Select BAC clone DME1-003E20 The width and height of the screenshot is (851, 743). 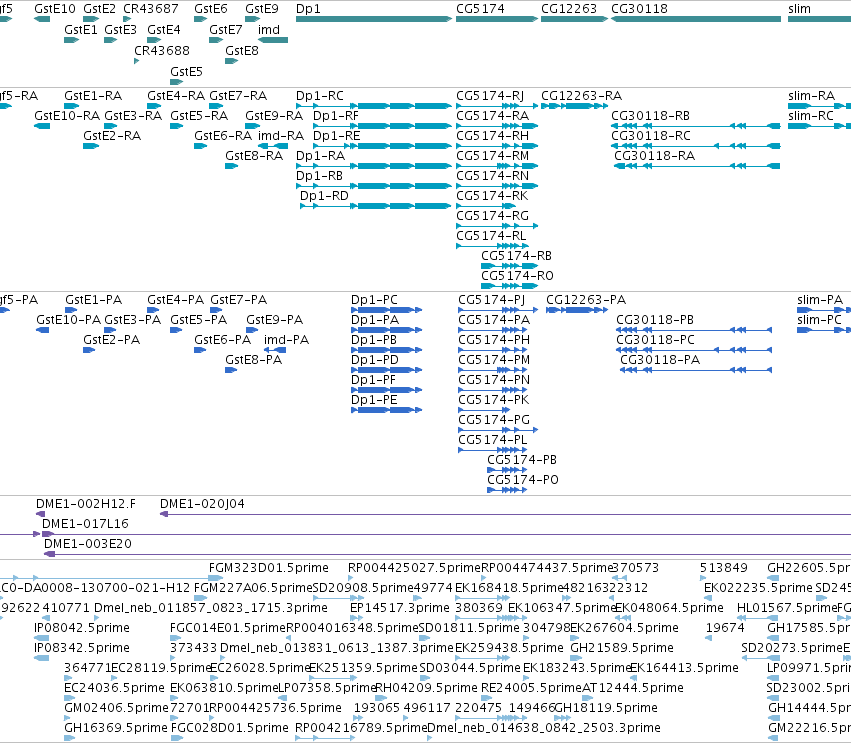(x=448, y=554)
